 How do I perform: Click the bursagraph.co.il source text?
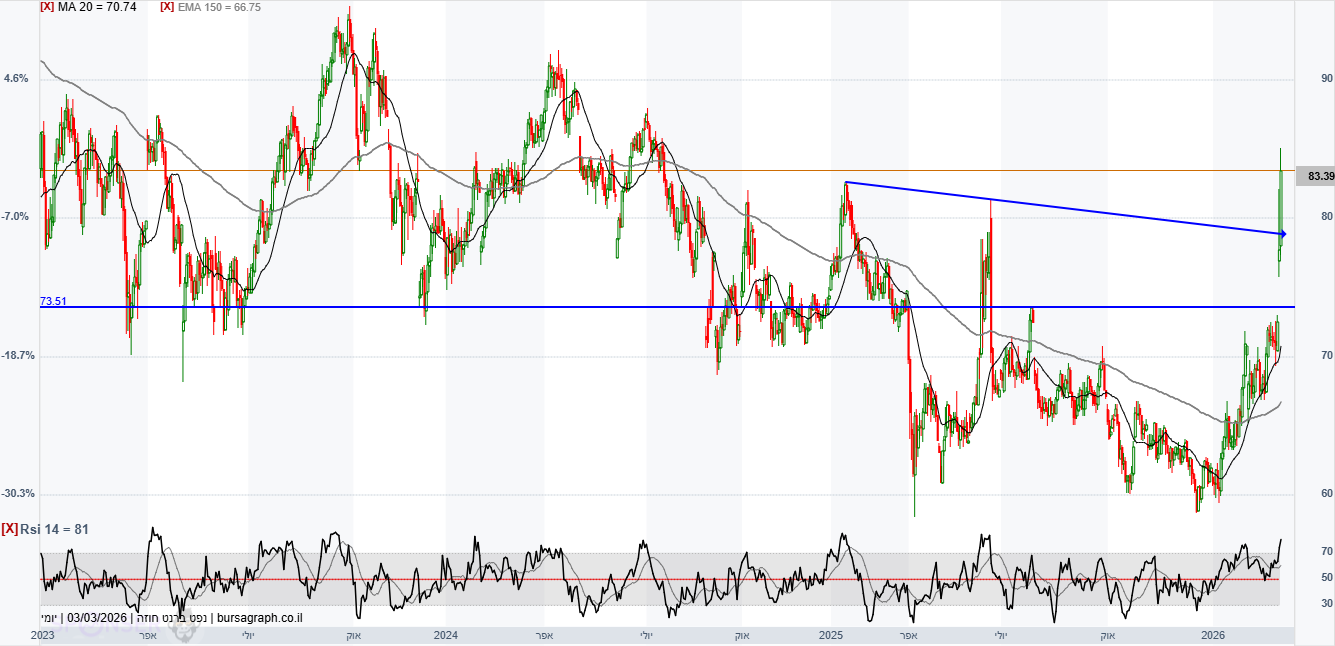(259, 618)
